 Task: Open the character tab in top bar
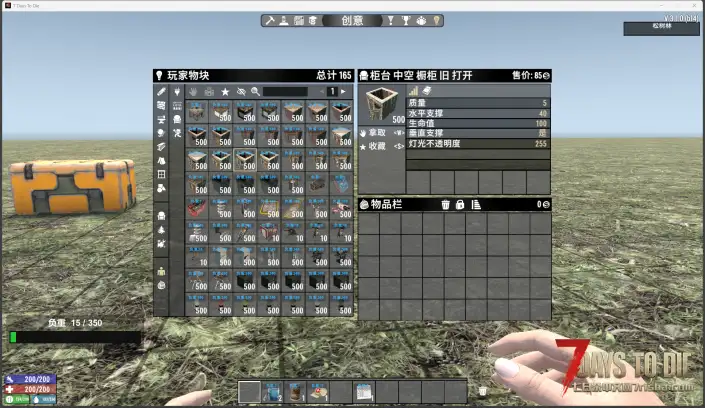tap(284, 21)
